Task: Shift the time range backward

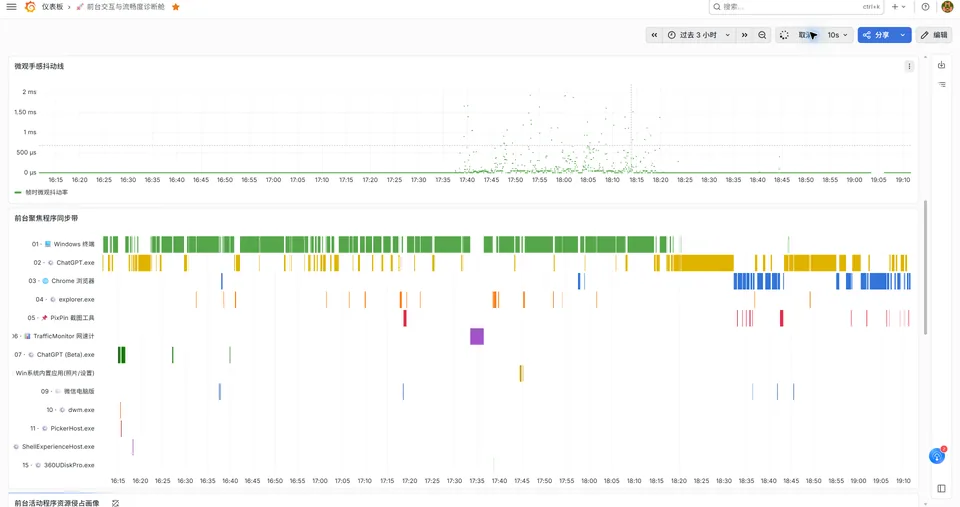Action: [654, 35]
